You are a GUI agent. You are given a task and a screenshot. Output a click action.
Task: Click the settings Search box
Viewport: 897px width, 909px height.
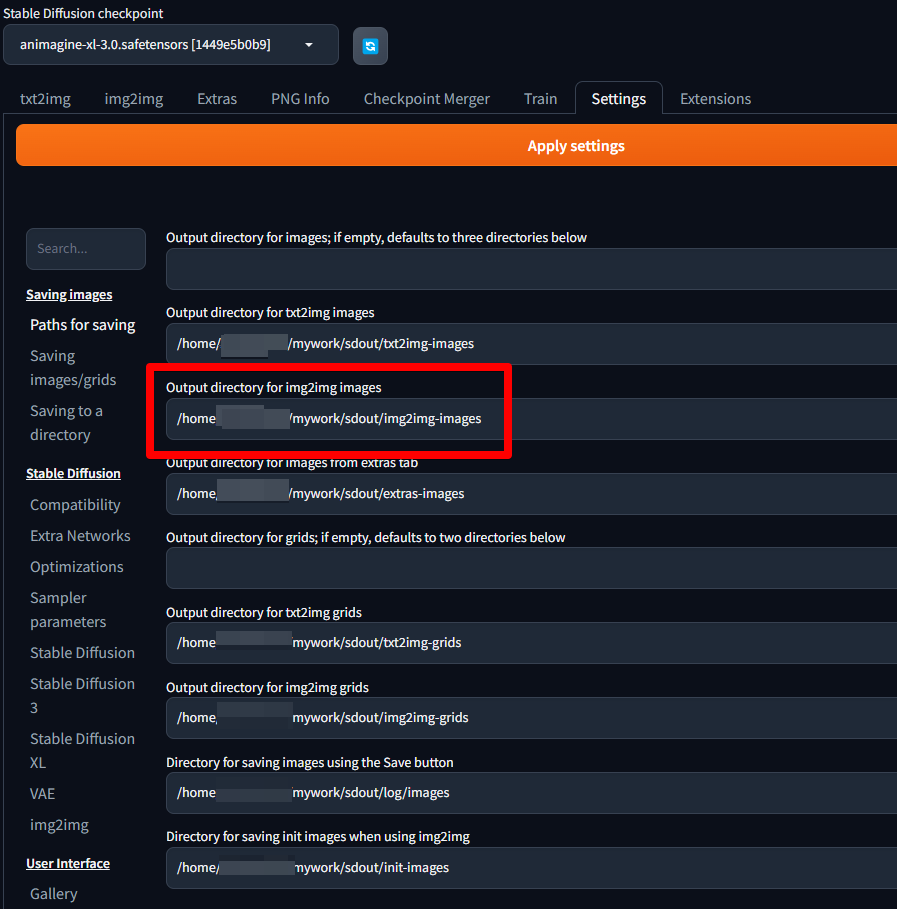click(86, 249)
